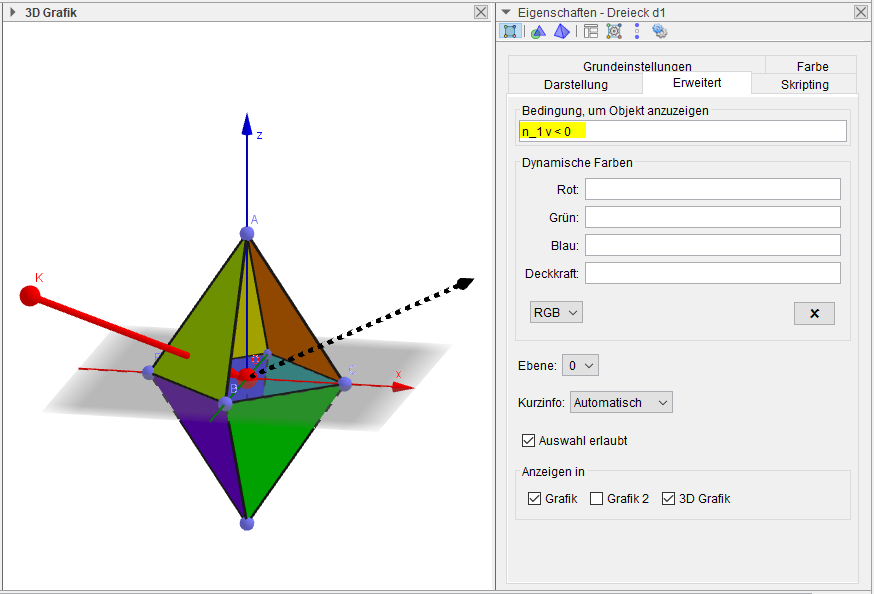
Task: Clear dynamic colors with the X button
Action: (814, 313)
